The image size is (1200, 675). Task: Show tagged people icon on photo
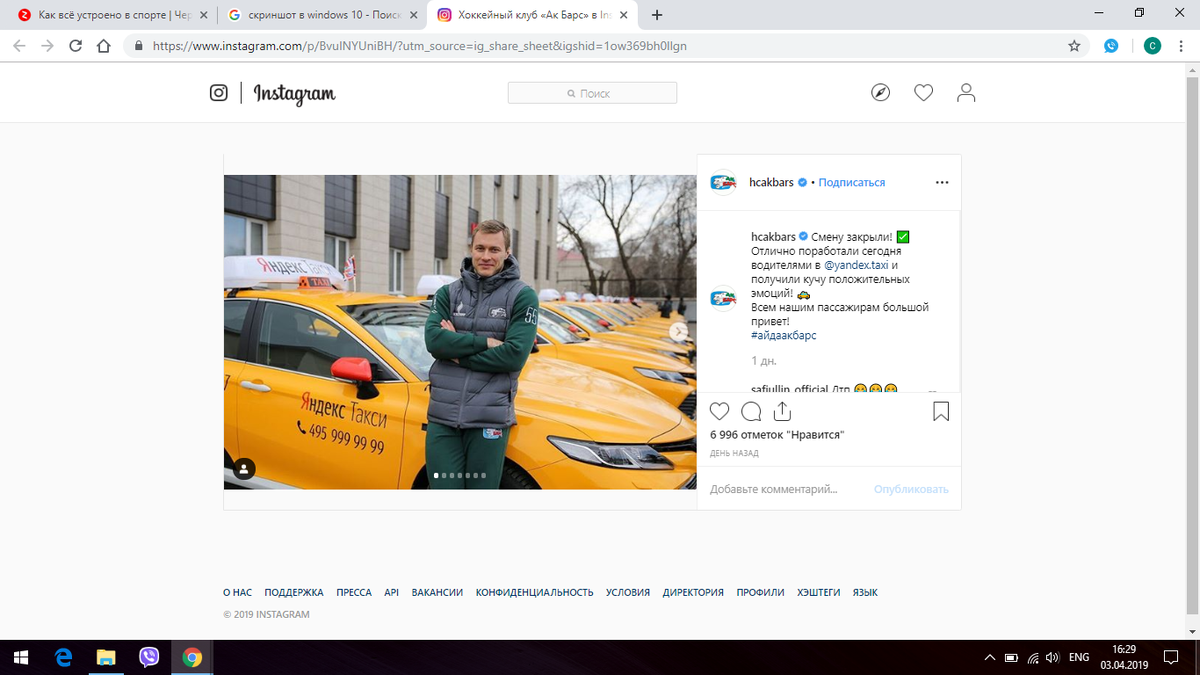click(245, 468)
